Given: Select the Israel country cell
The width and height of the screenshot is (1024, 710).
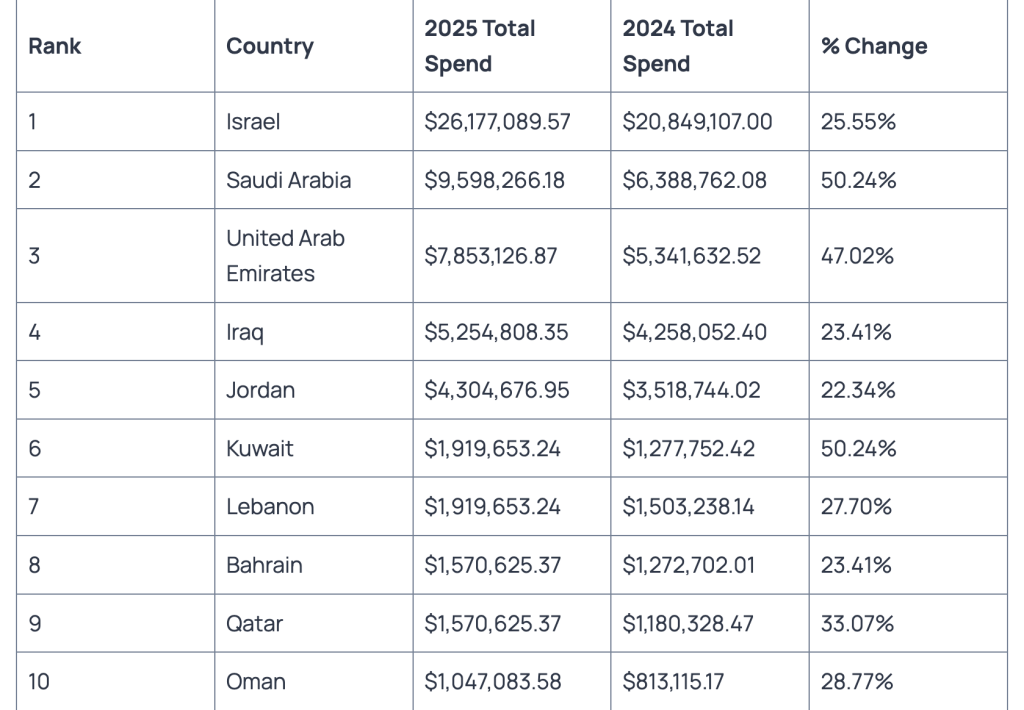Looking at the screenshot, I should tap(253, 122).
